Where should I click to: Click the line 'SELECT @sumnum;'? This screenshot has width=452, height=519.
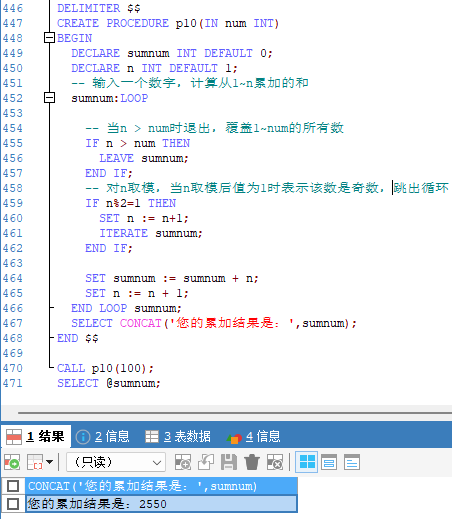pyautogui.click(x=109, y=383)
